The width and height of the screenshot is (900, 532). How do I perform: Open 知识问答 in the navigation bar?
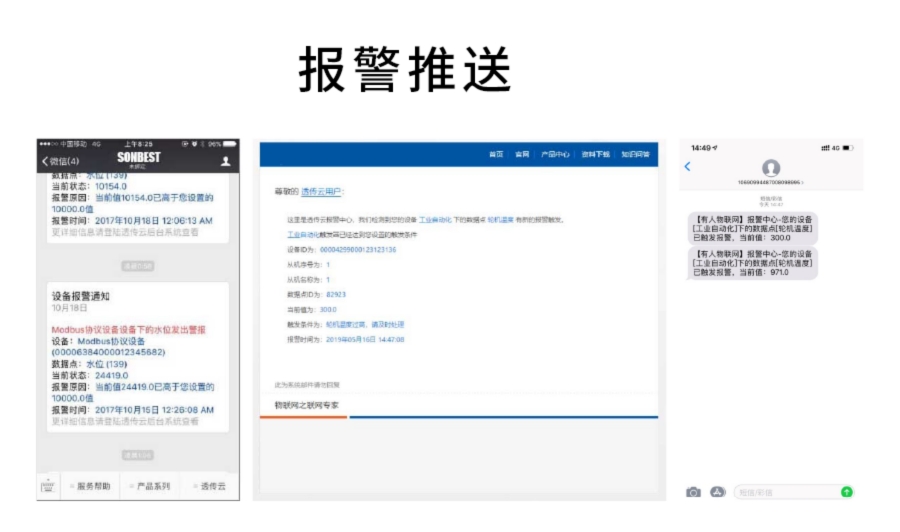tap(635, 155)
